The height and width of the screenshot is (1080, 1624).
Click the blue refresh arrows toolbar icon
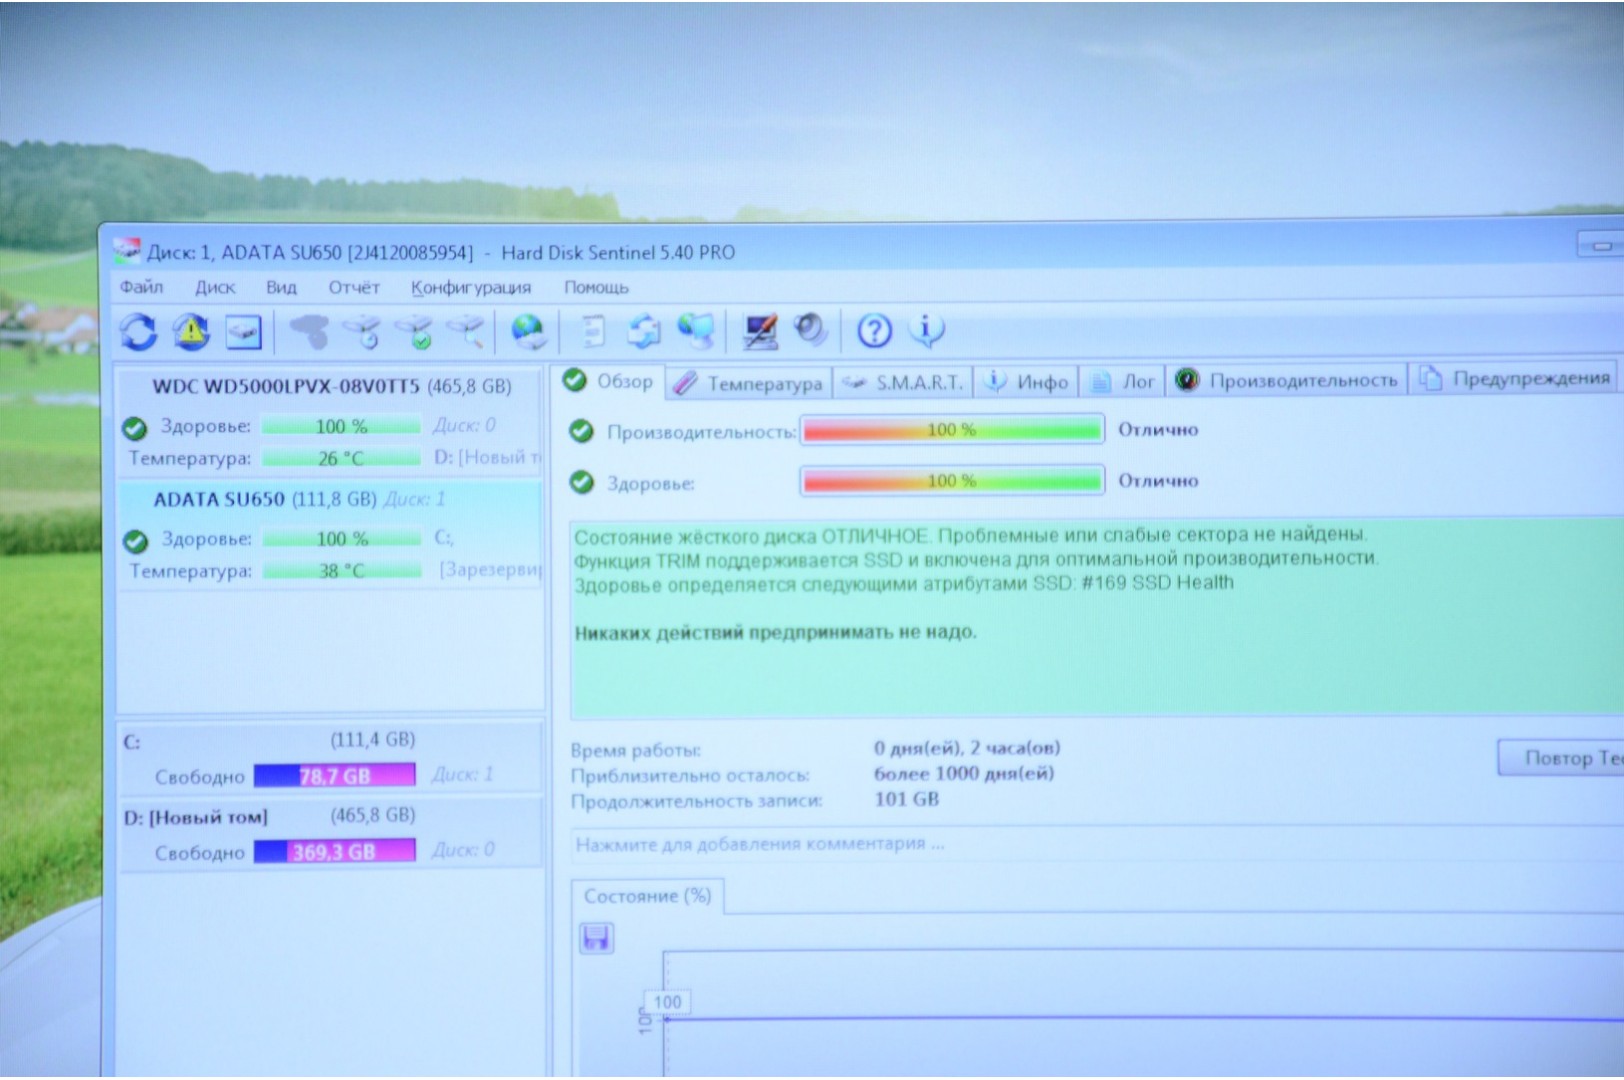click(139, 332)
